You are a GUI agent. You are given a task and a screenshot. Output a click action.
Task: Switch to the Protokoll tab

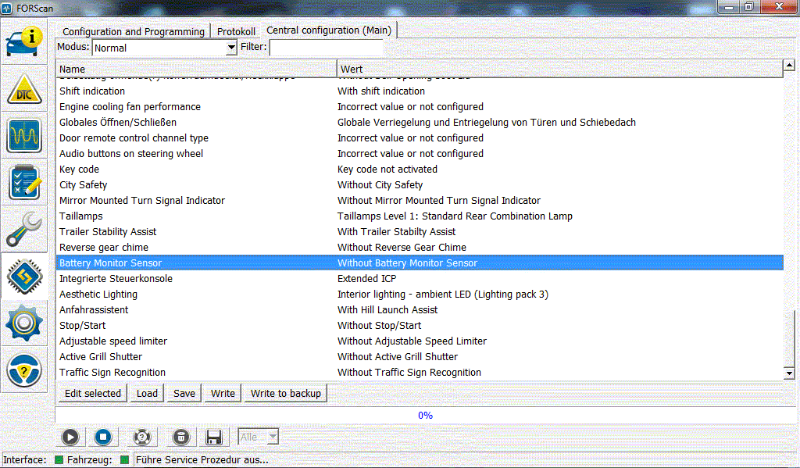click(x=236, y=31)
